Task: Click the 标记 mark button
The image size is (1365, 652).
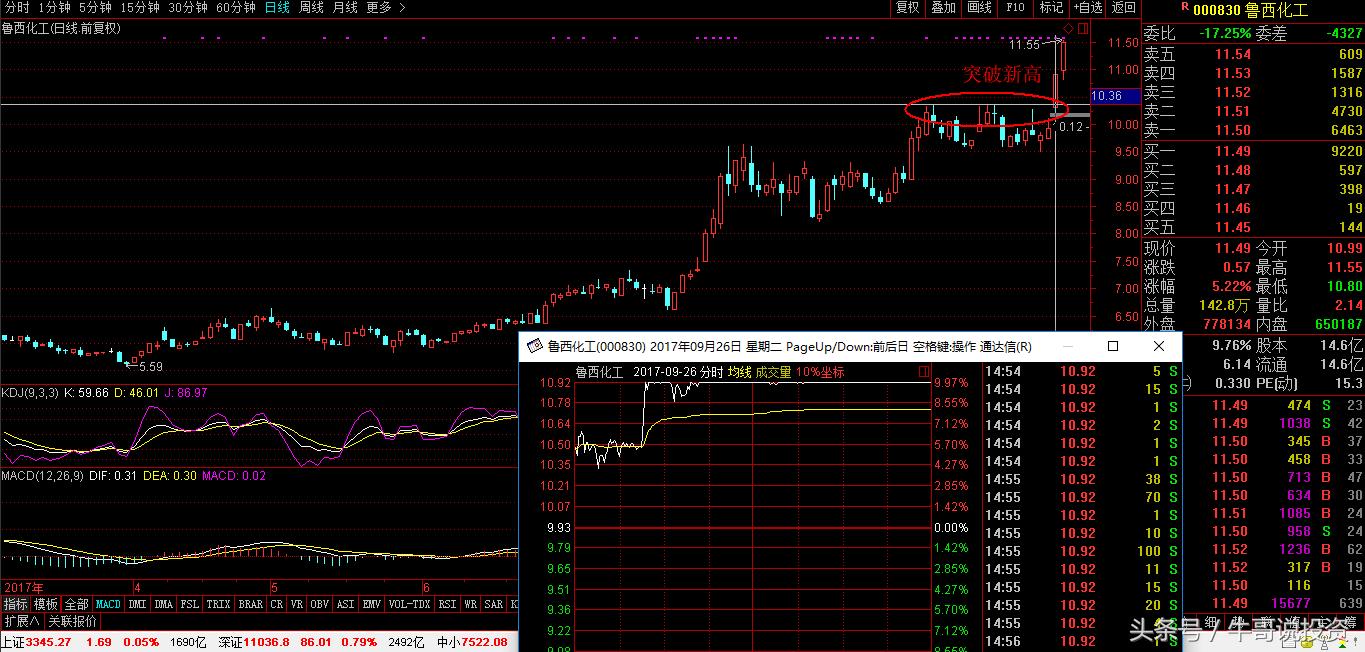Action: 1051,7
